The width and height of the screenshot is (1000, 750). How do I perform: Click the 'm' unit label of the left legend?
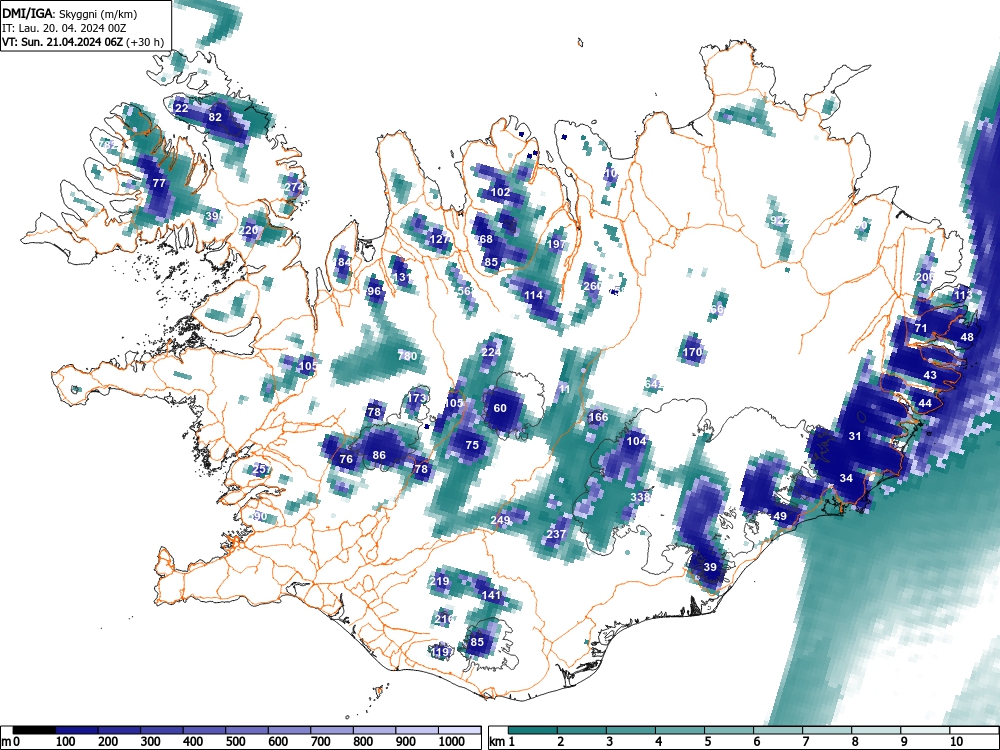pyautogui.click(x=7, y=742)
